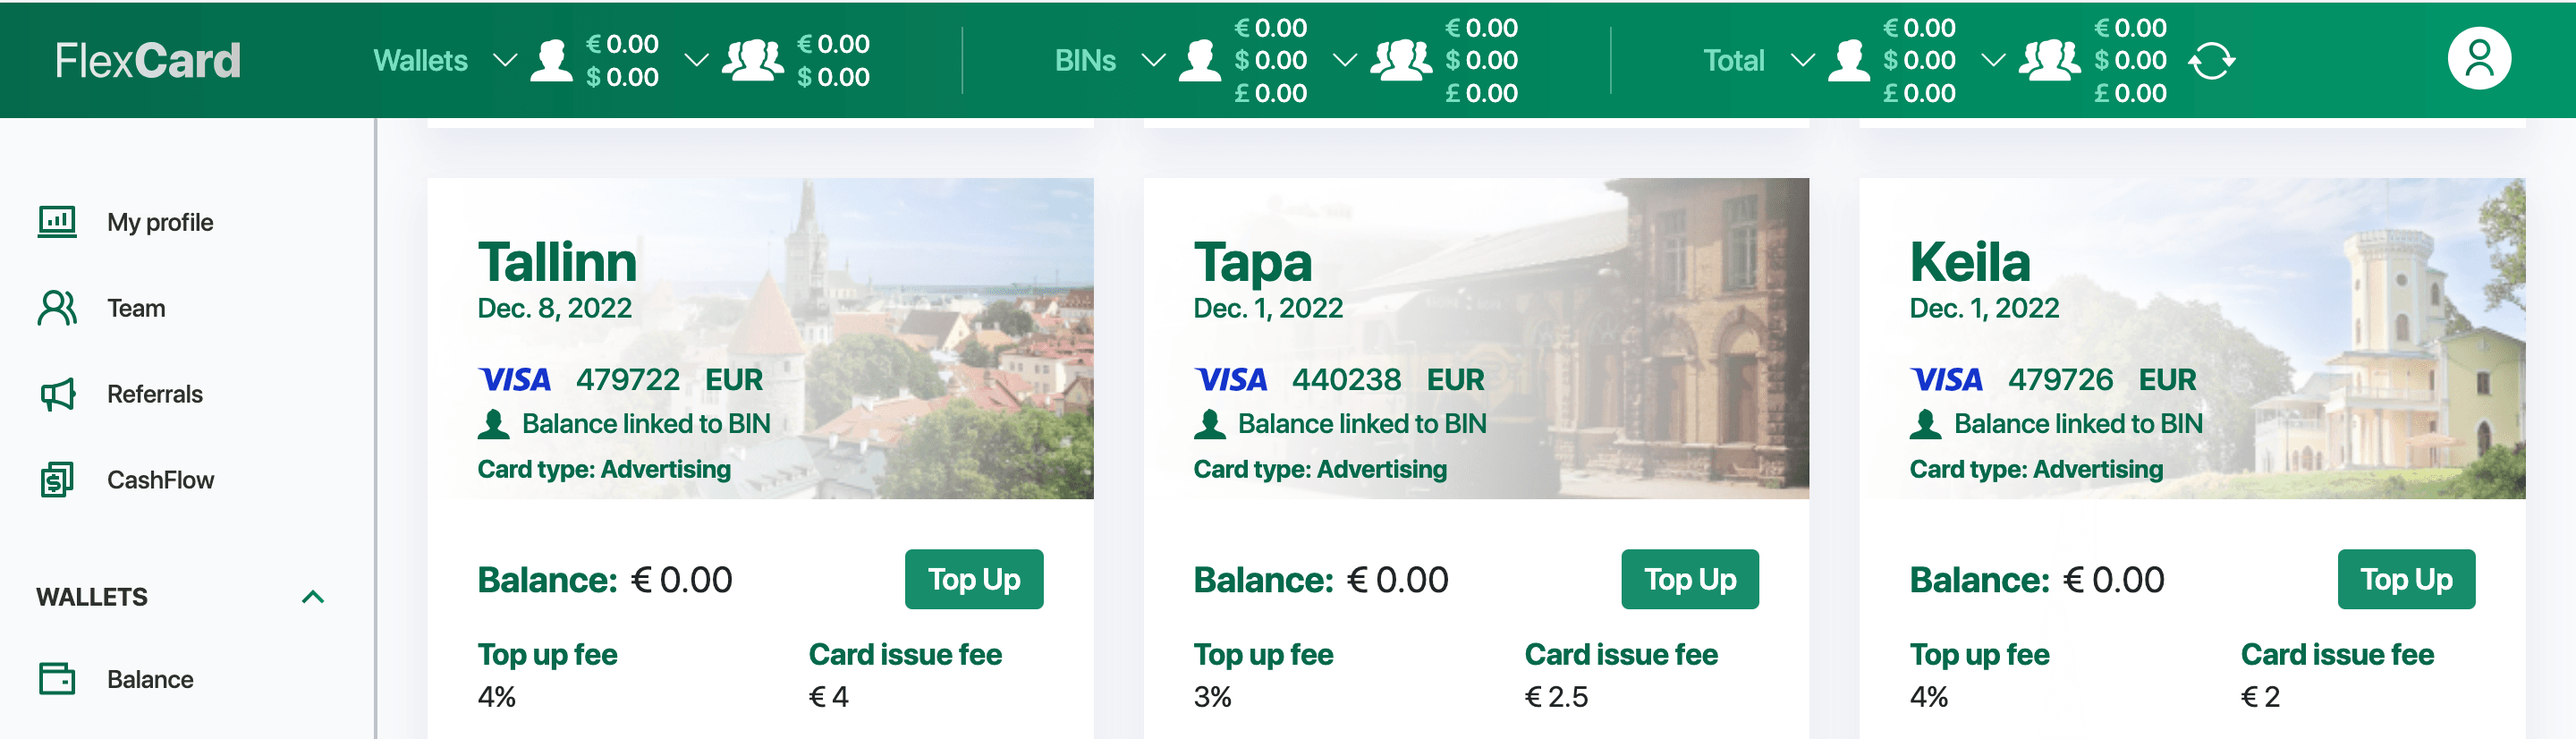The height and width of the screenshot is (739, 2576).
Task: Open the Tallinn card title
Action: tap(557, 262)
